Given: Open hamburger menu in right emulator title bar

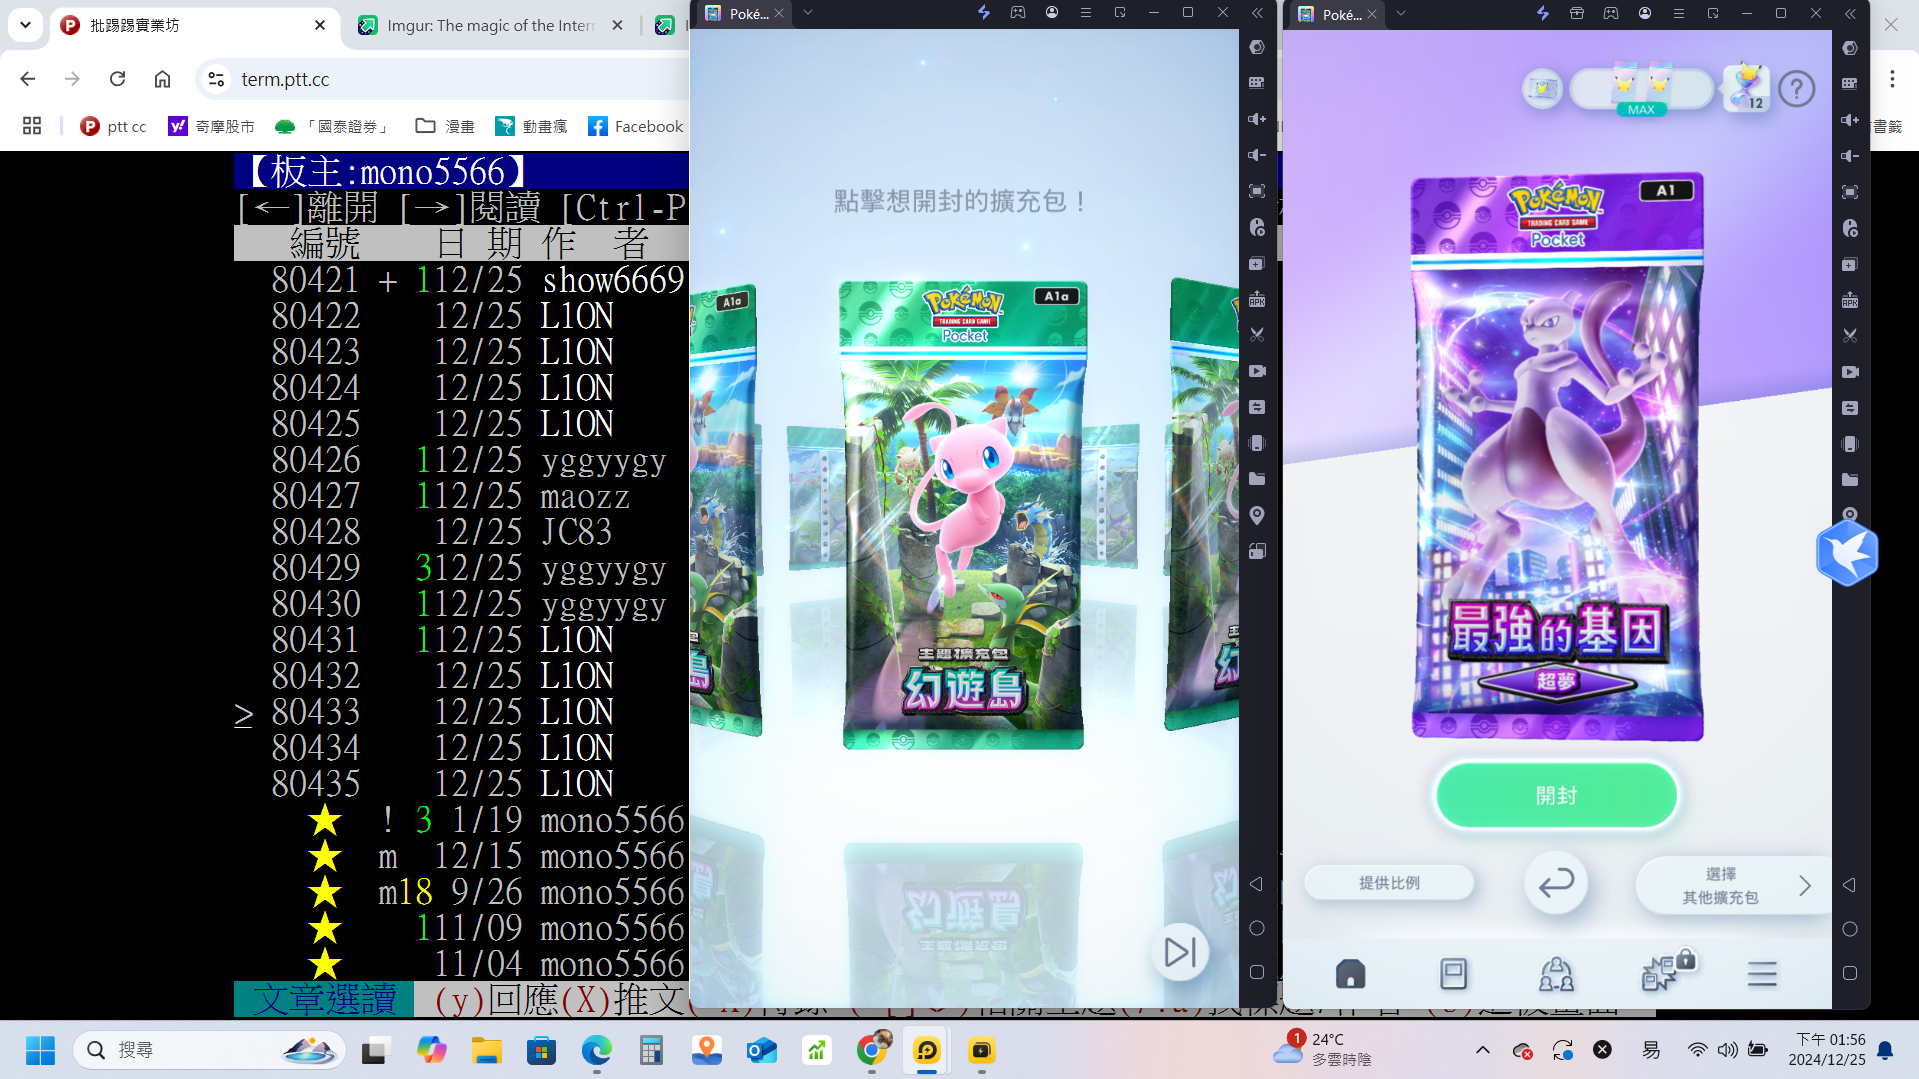Looking at the screenshot, I should coord(1679,13).
